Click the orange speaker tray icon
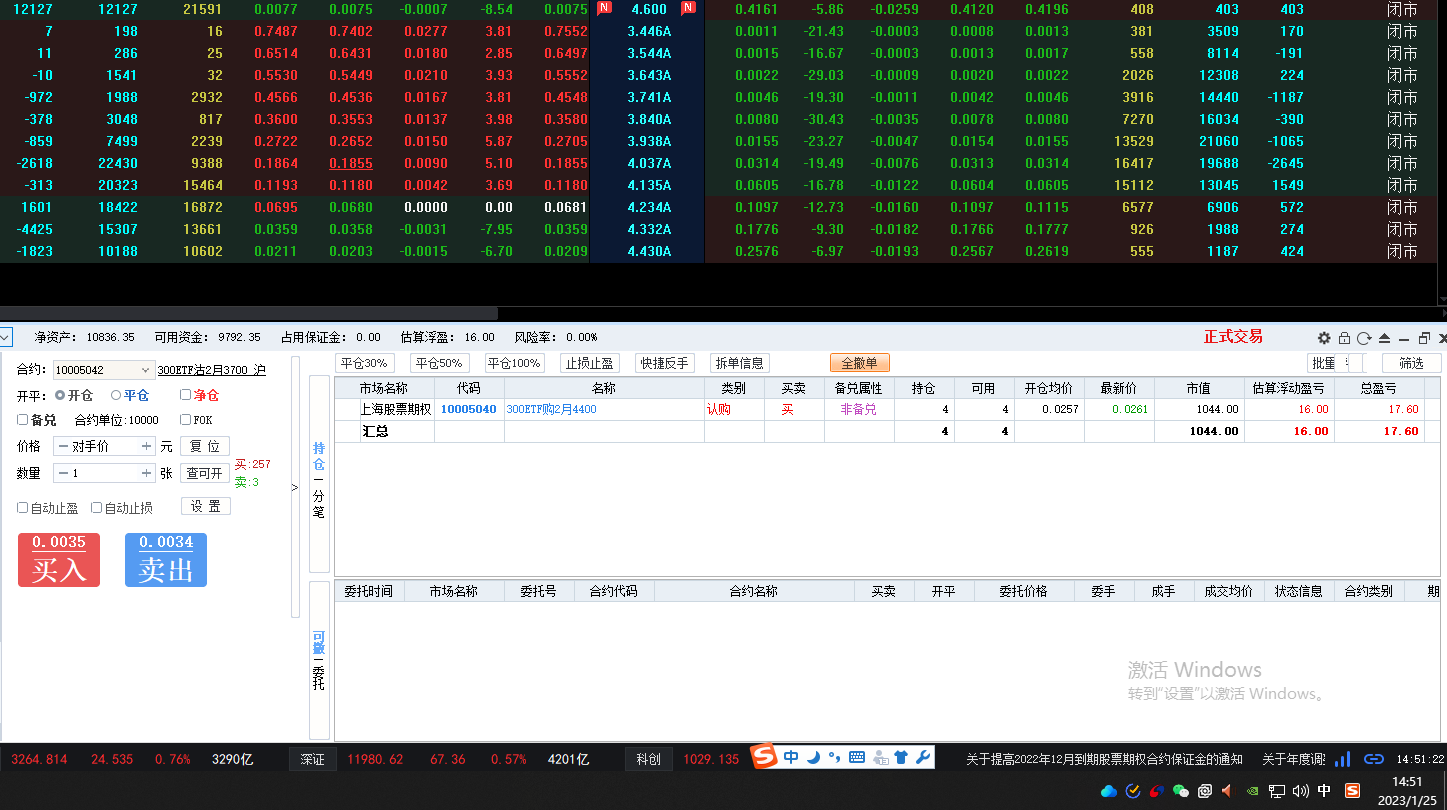 [1228, 791]
